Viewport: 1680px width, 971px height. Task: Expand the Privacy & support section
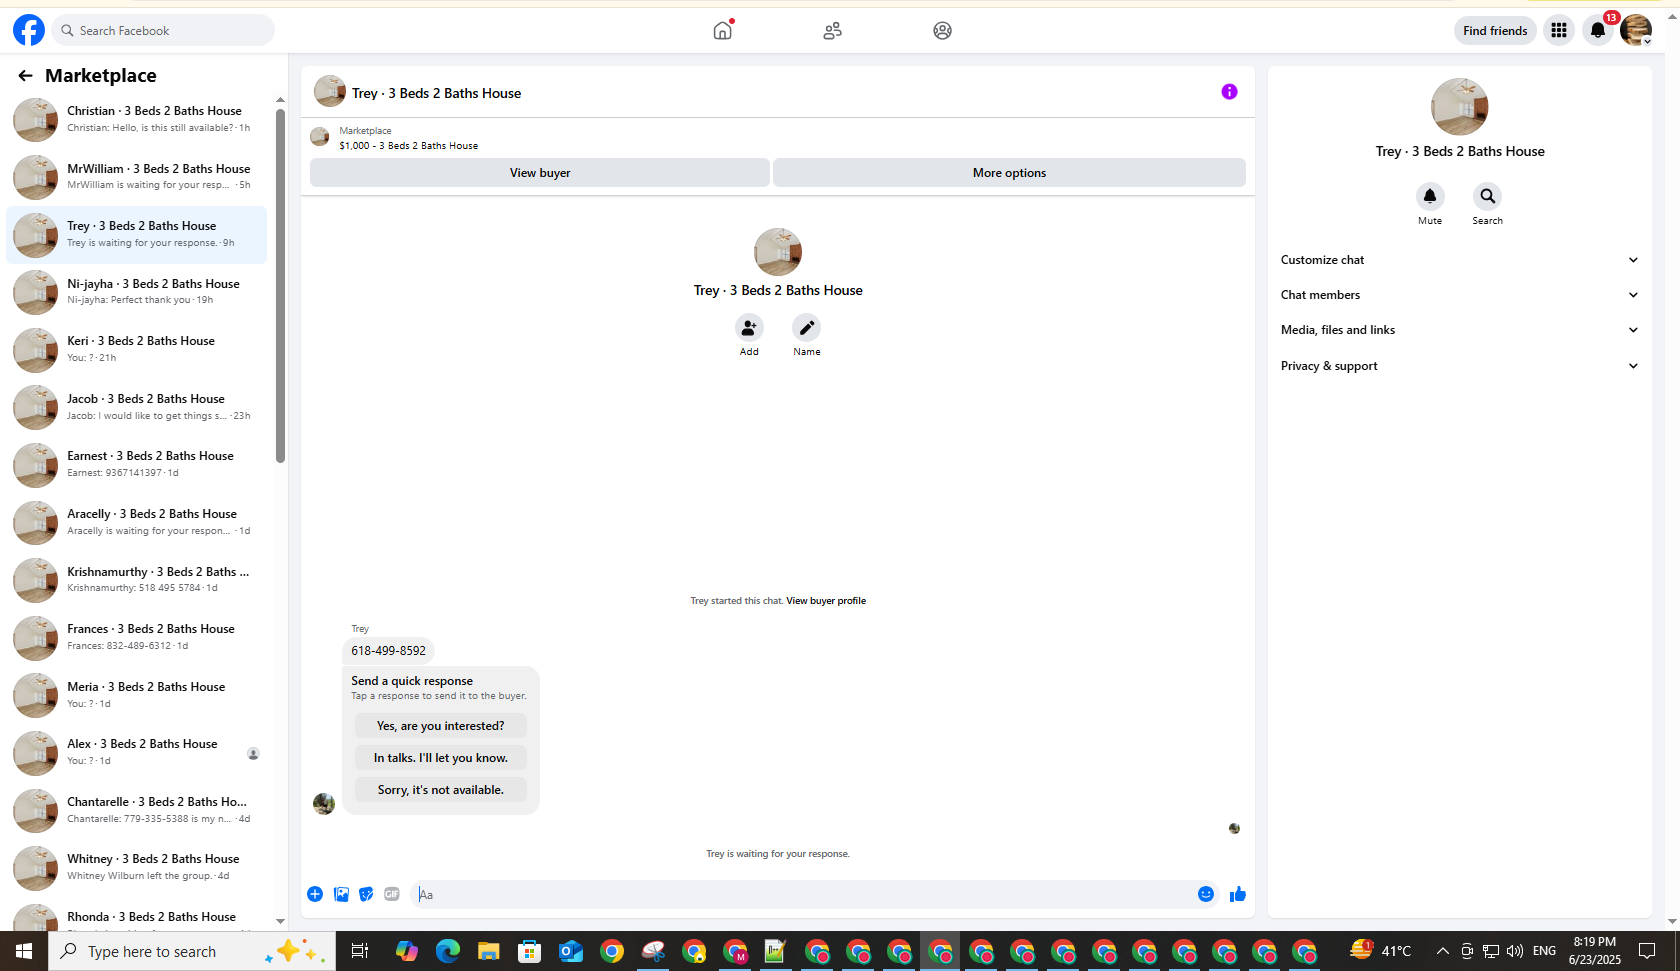click(1460, 366)
